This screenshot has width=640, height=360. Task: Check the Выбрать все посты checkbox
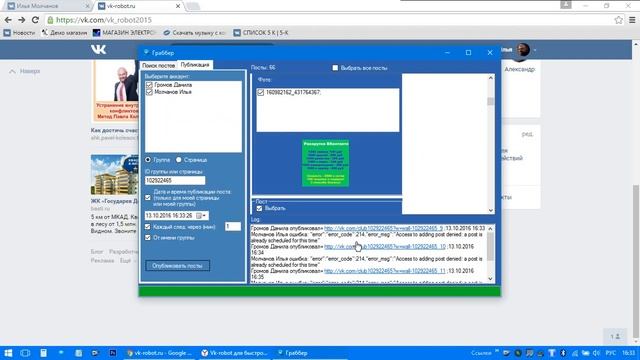[x=335, y=68]
